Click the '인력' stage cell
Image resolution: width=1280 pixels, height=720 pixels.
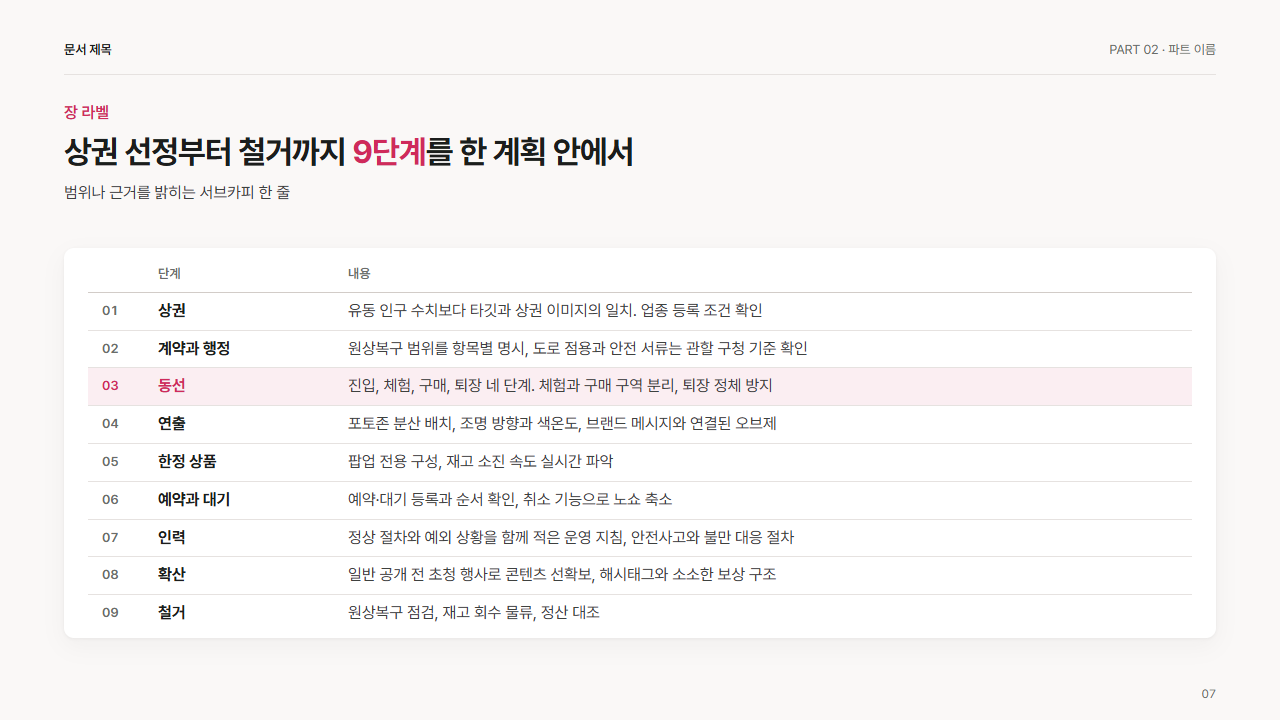pyautogui.click(x=172, y=538)
